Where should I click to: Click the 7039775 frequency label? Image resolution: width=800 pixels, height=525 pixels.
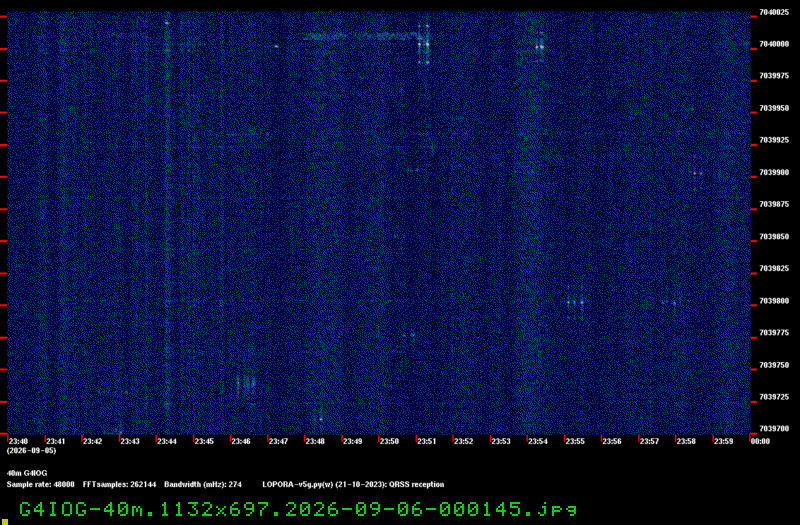[x=774, y=333]
